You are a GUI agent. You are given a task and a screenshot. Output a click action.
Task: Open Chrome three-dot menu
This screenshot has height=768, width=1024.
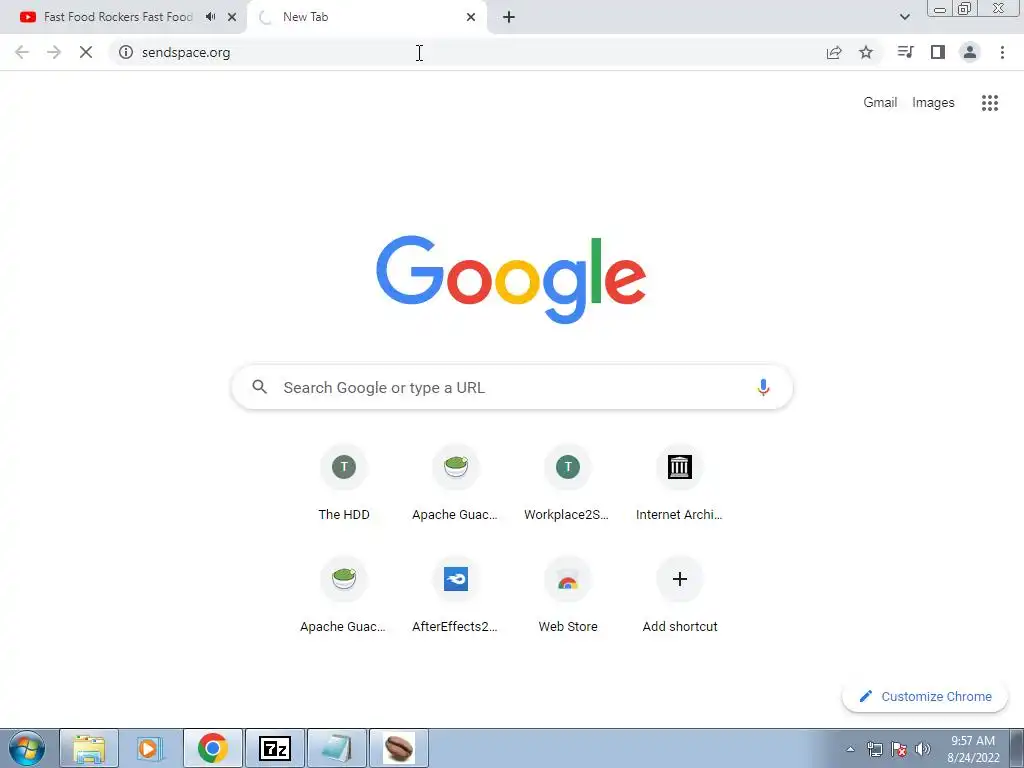[x=1002, y=52]
